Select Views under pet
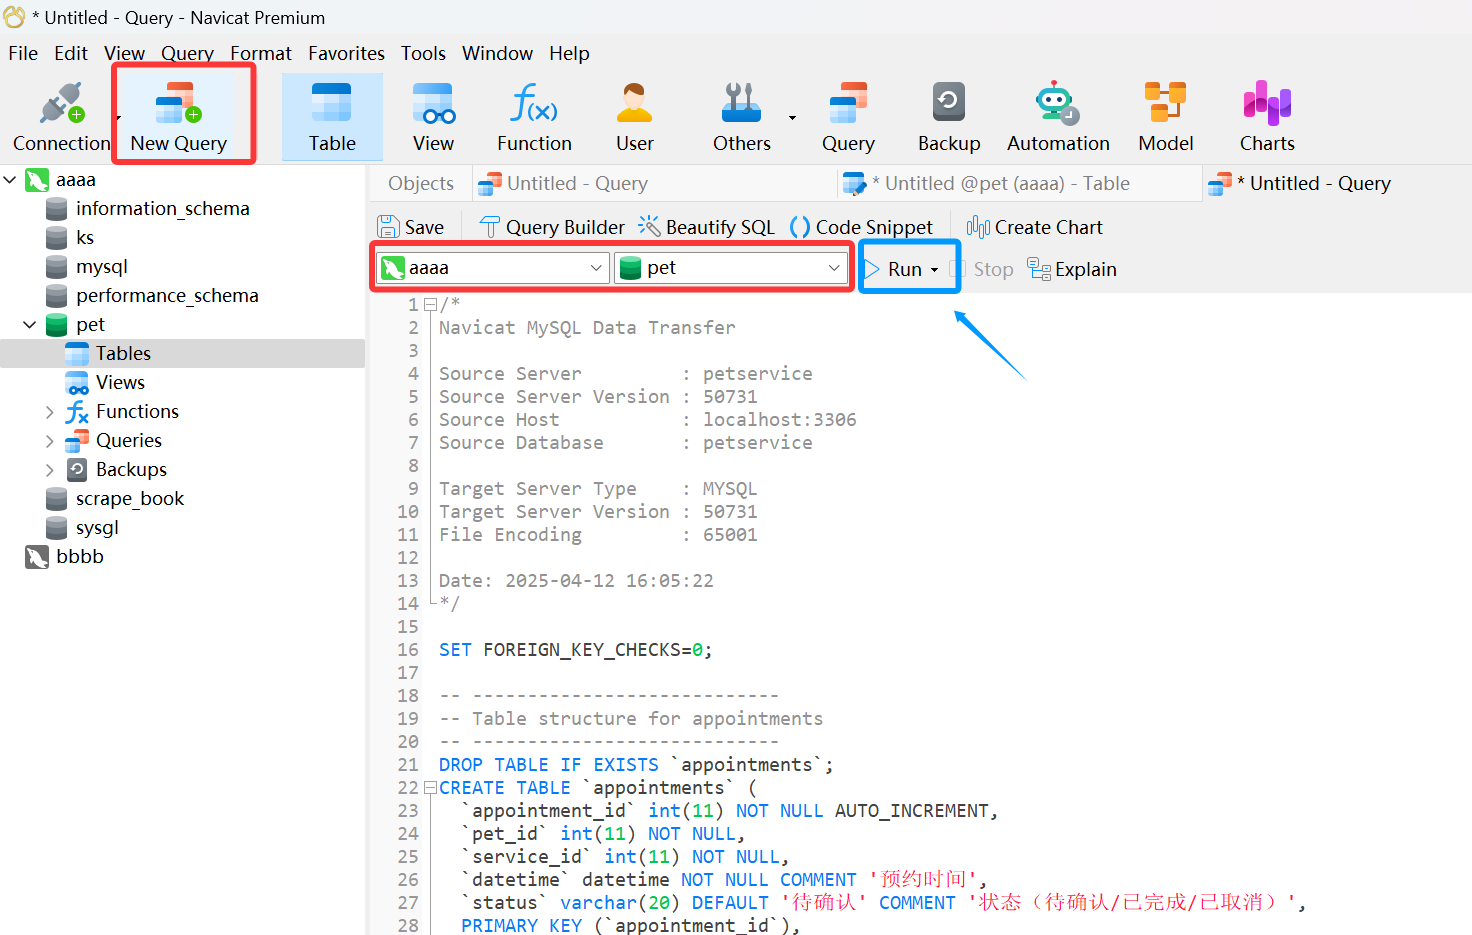1472x935 pixels. (x=120, y=383)
